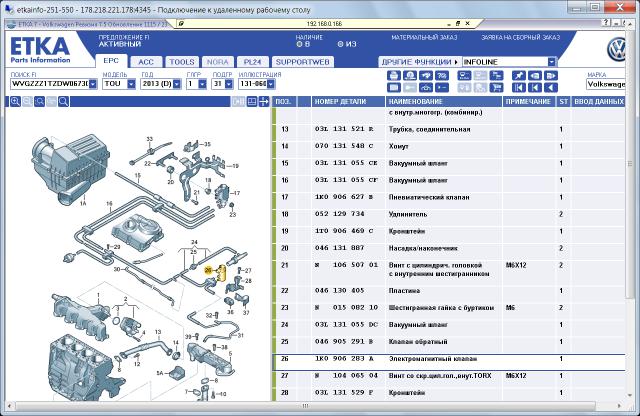Click ЗАЯВКА НА СБОРНЫЙ ЗАКАЗ in the header
The width and height of the screenshot is (640, 416).
coord(520,38)
